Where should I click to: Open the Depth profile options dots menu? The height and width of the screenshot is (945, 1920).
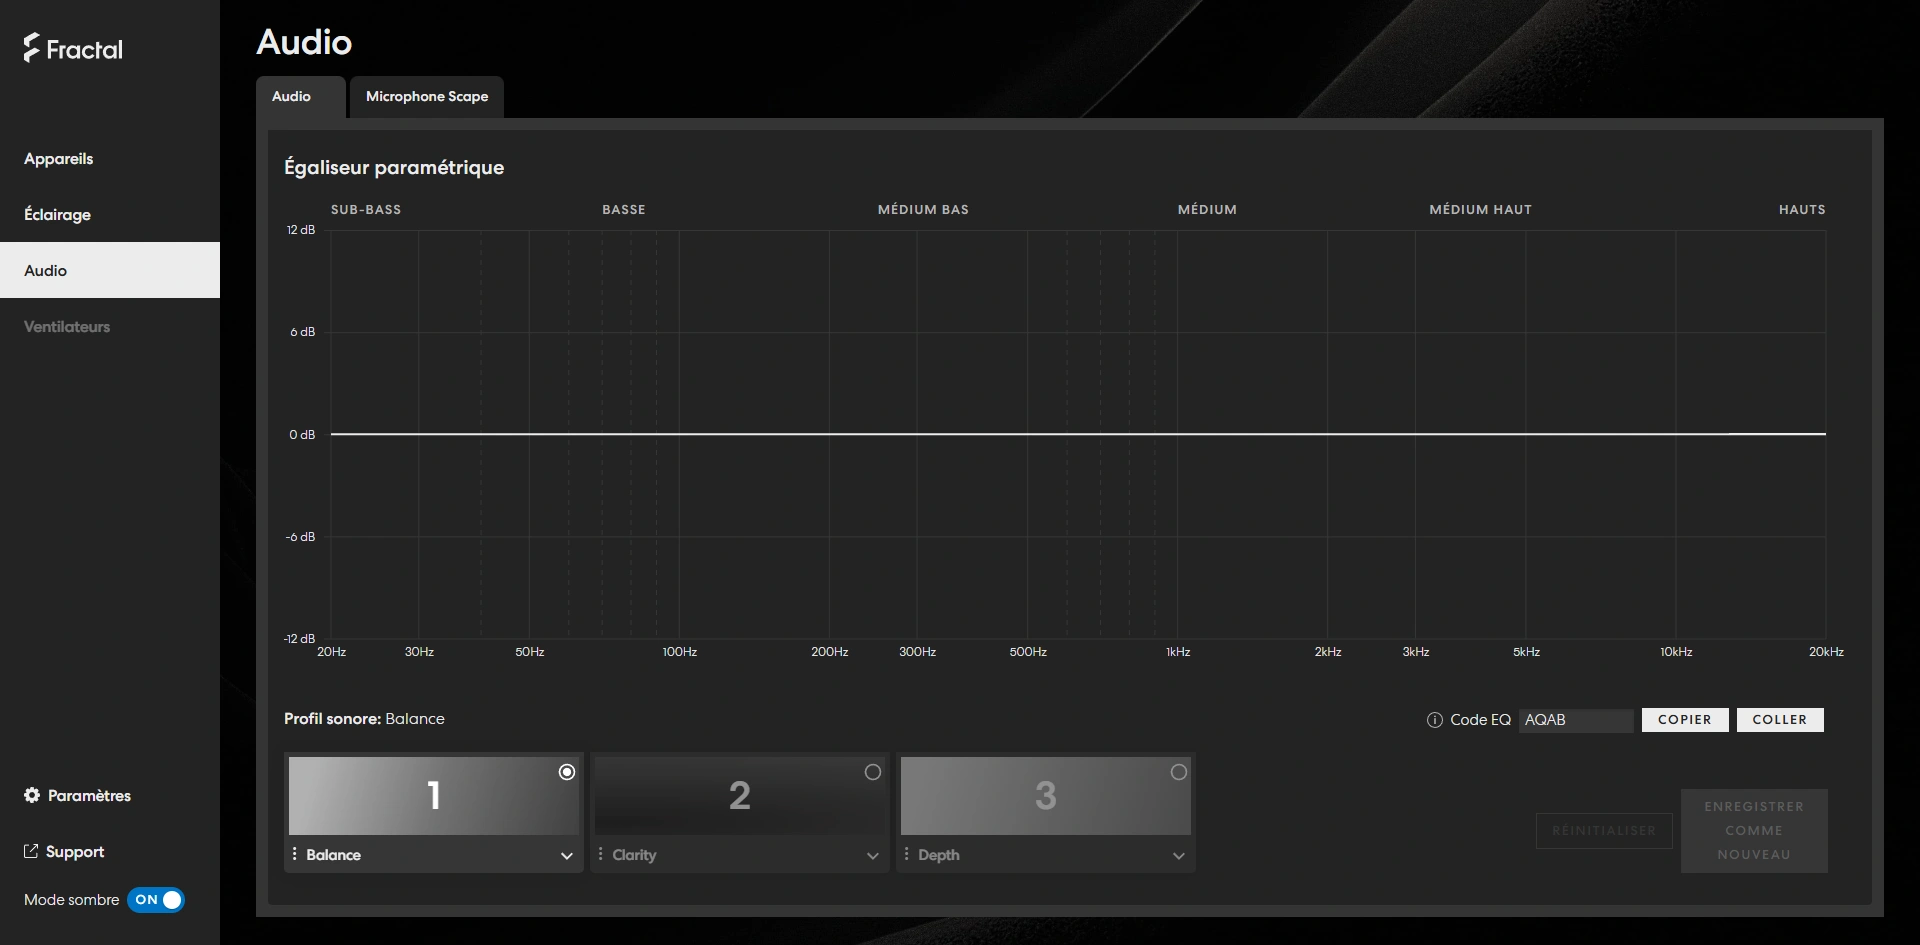[907, 854]
